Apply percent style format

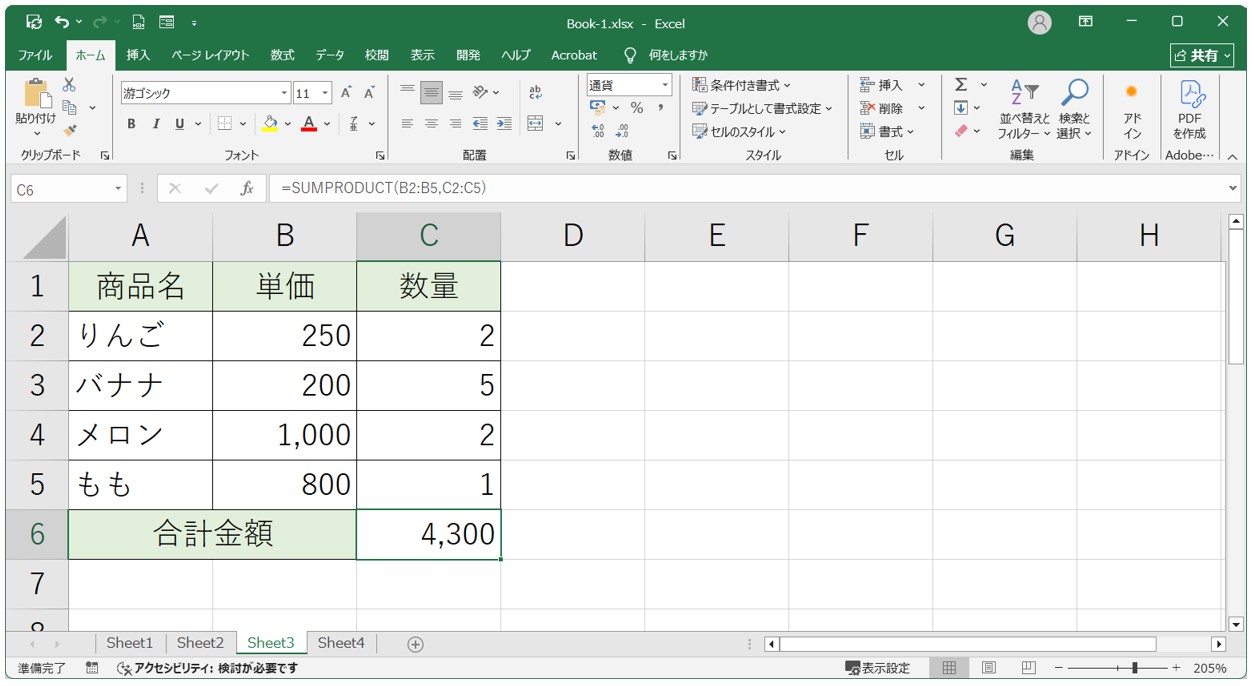point(636,108)
